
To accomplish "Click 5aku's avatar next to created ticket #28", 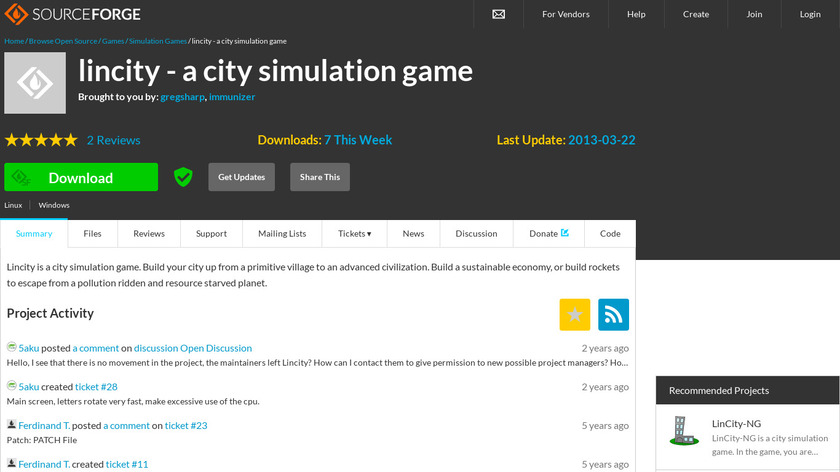I will coord(11,385).
